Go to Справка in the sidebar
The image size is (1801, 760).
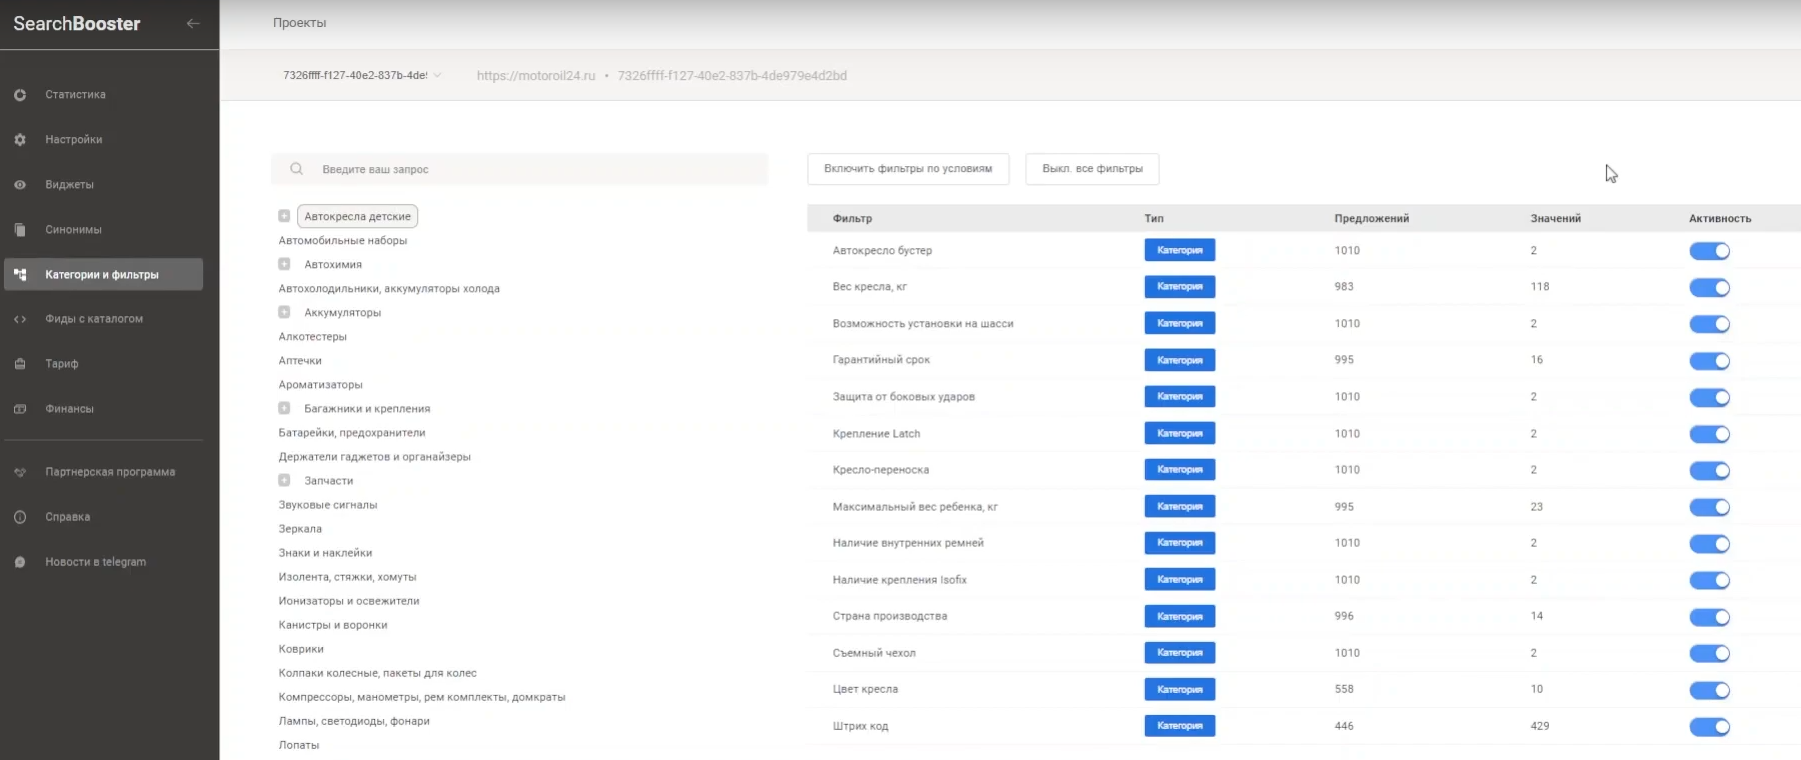67,517
